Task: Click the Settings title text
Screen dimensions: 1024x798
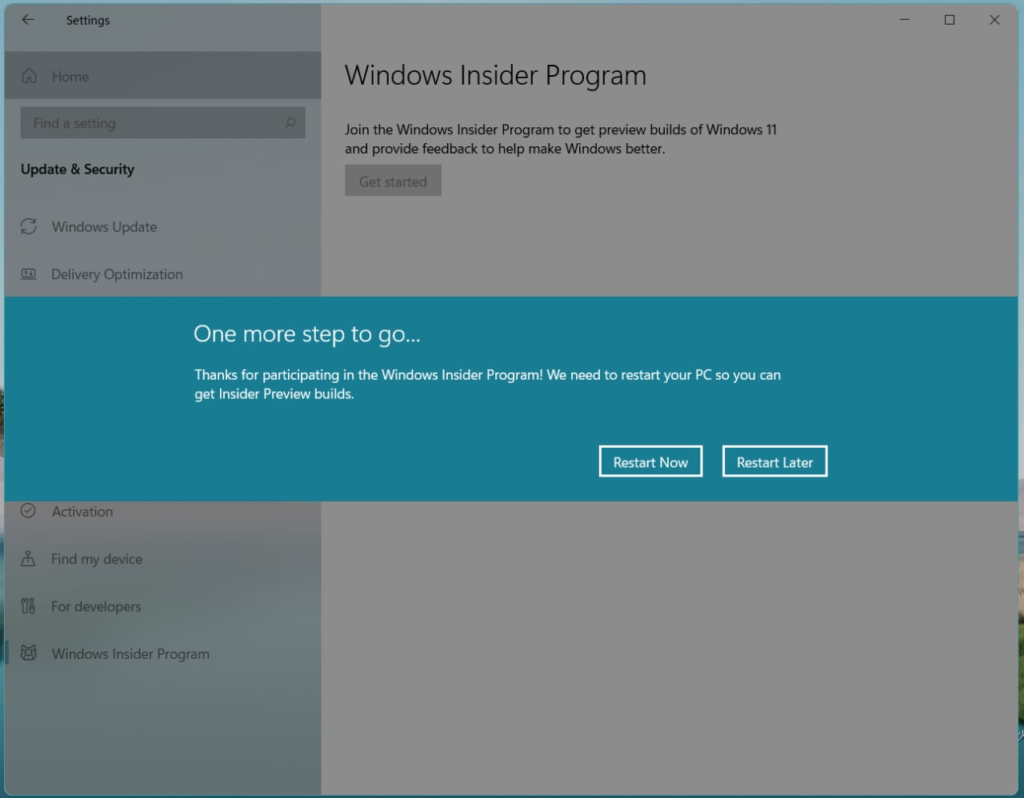Action: pyautogui.click(x=88, y=20)
